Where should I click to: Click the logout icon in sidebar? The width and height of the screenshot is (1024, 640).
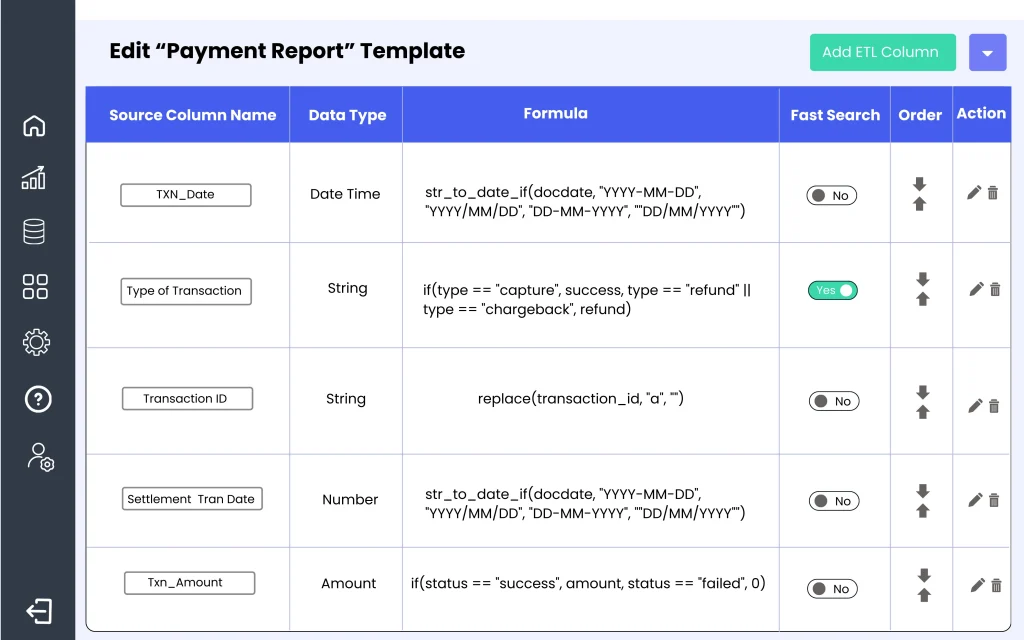tap(39, 612)
